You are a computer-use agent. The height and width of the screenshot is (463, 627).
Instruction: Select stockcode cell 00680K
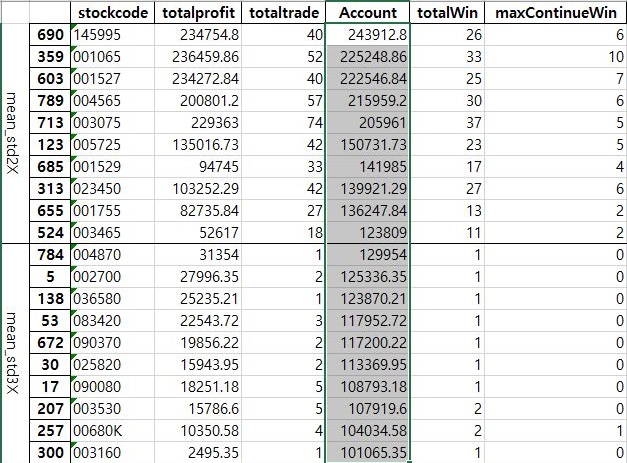click(112, 431)
